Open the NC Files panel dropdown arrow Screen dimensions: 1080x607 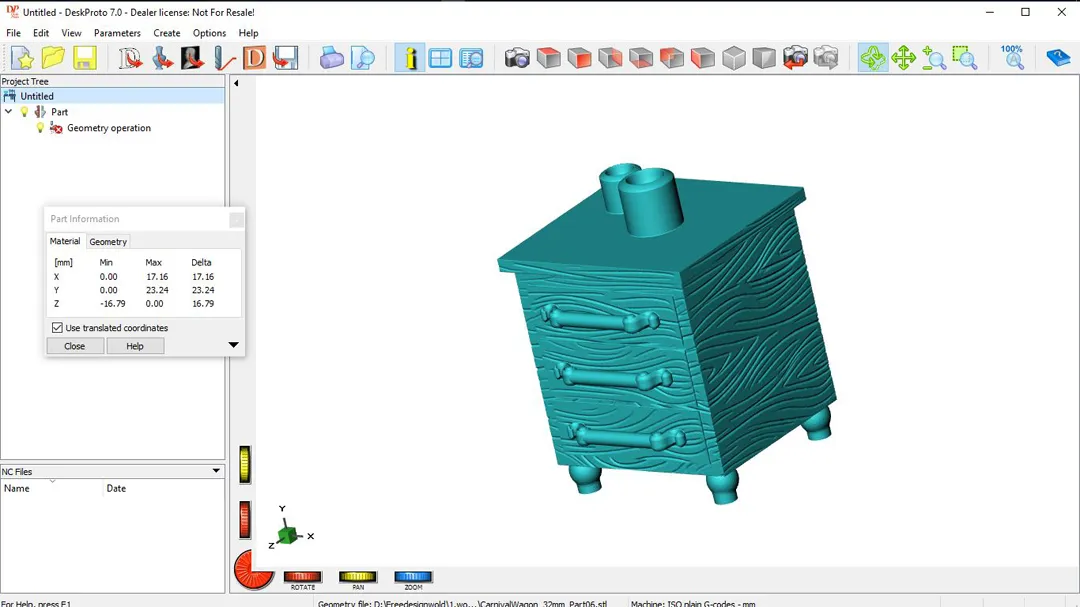(x=216, y=471)
